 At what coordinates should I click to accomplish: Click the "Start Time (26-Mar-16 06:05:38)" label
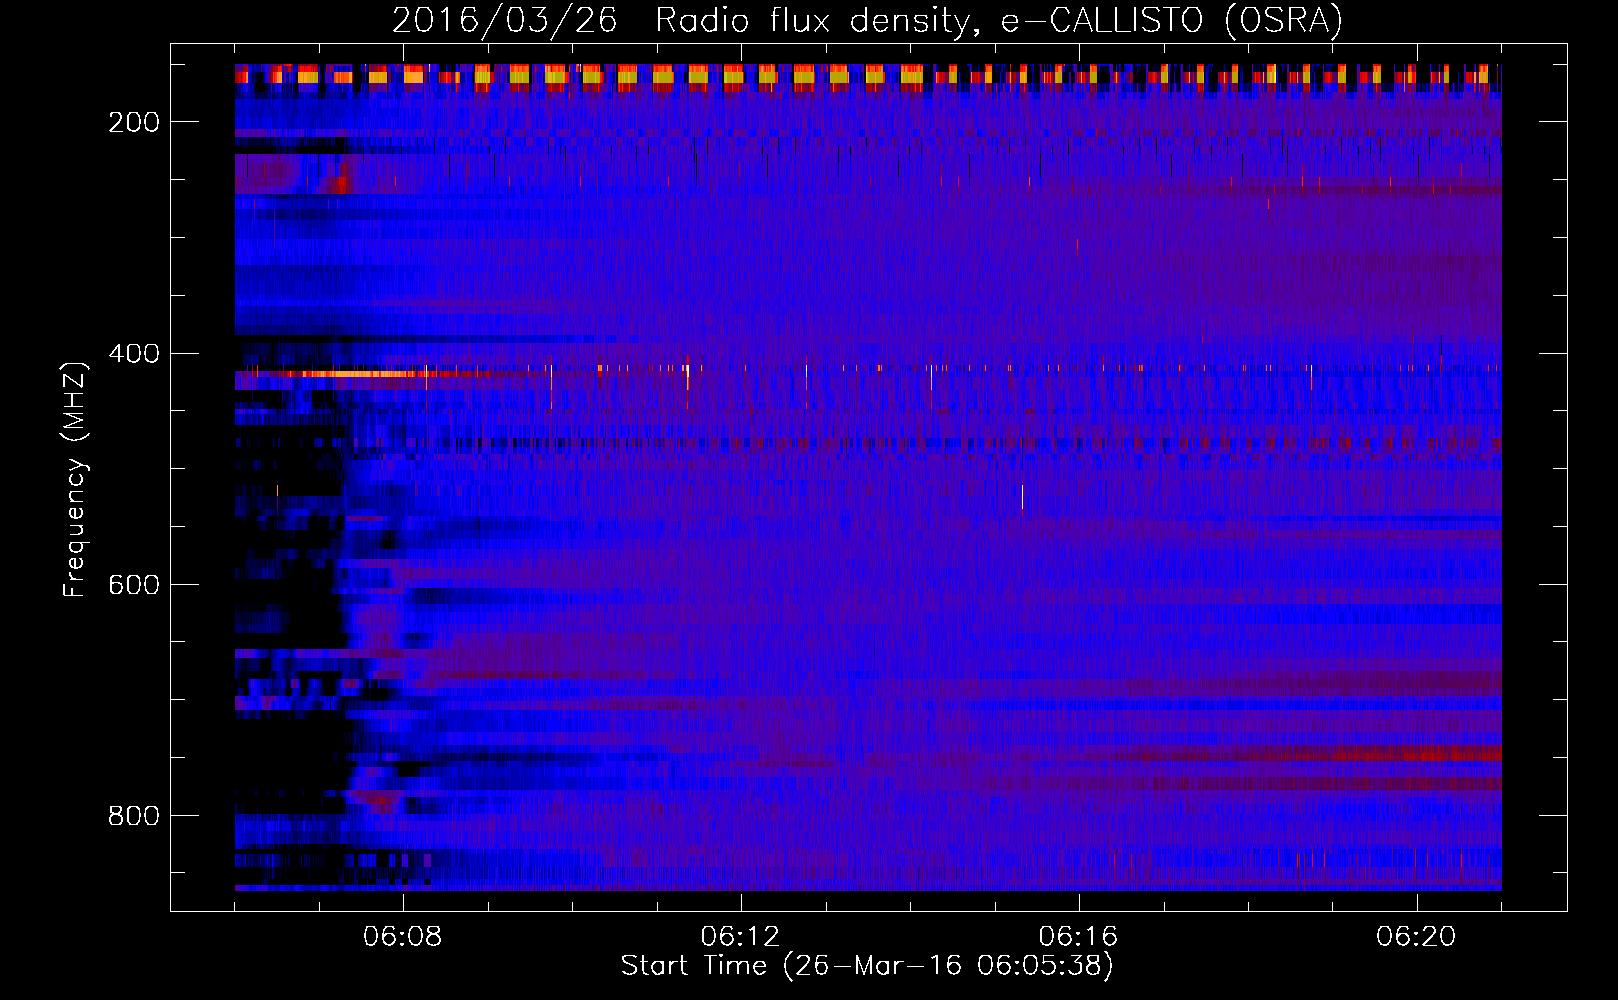pos(867,966)
